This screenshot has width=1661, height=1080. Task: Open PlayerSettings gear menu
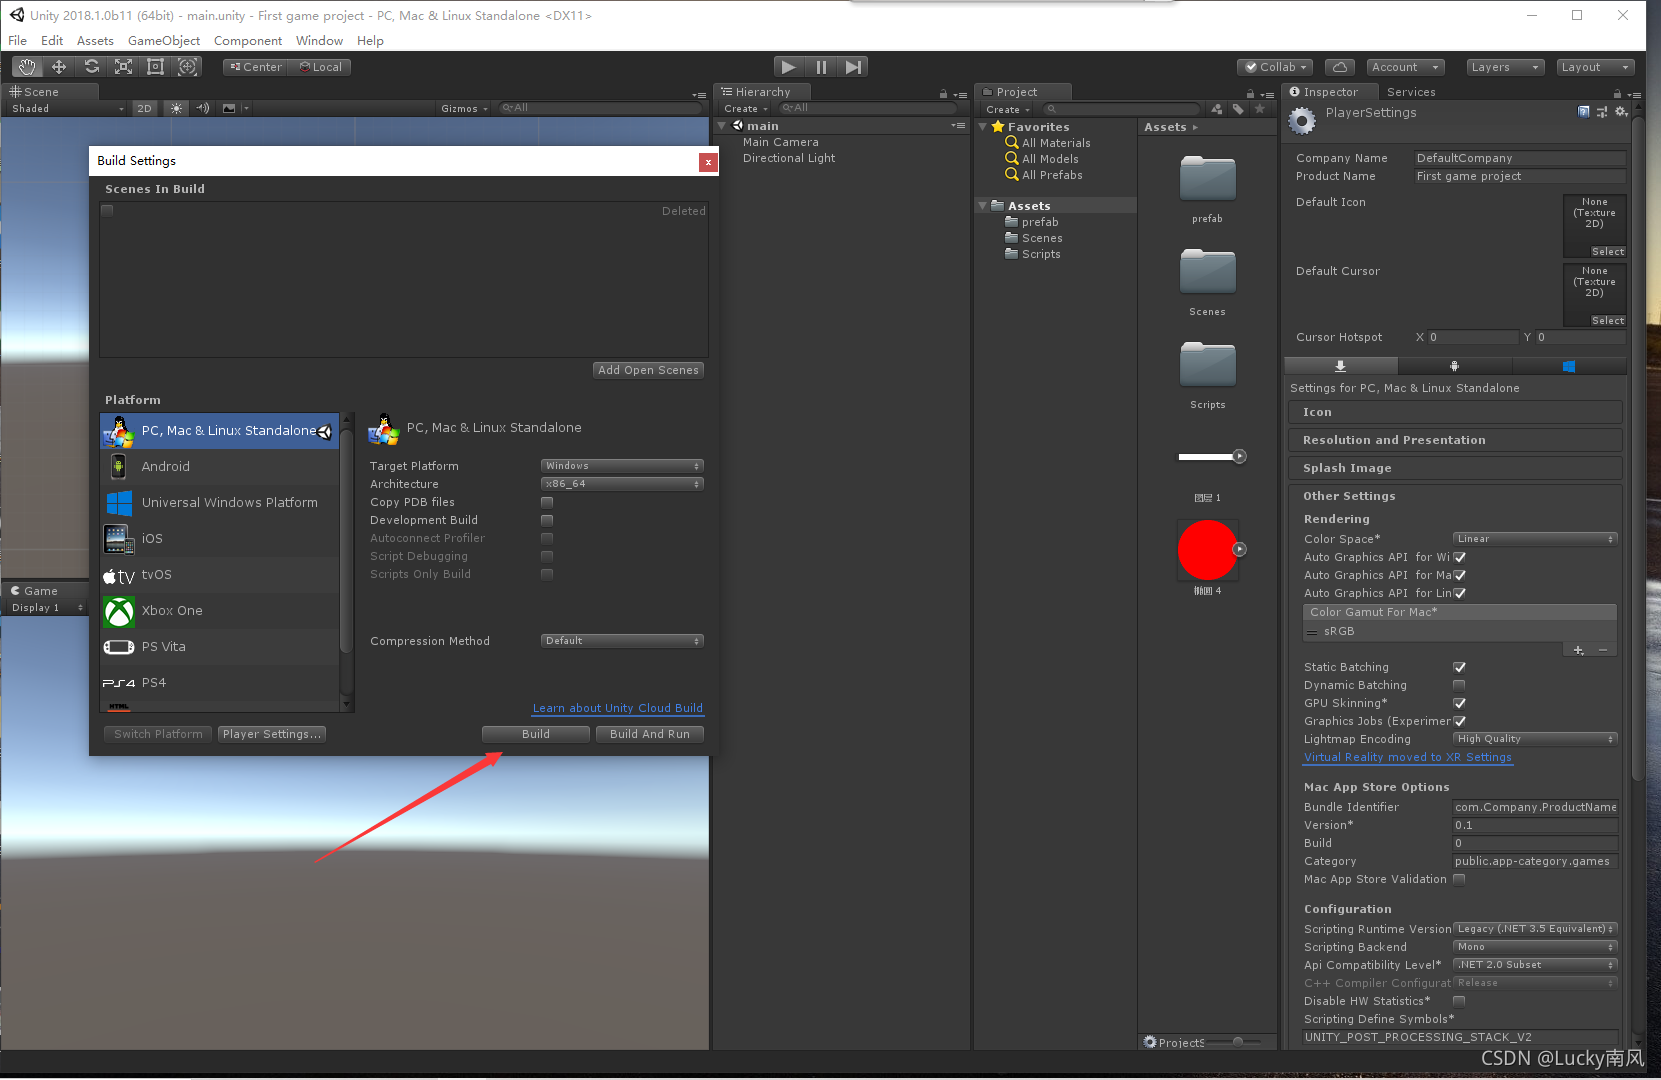click(x=1622, y=112)
